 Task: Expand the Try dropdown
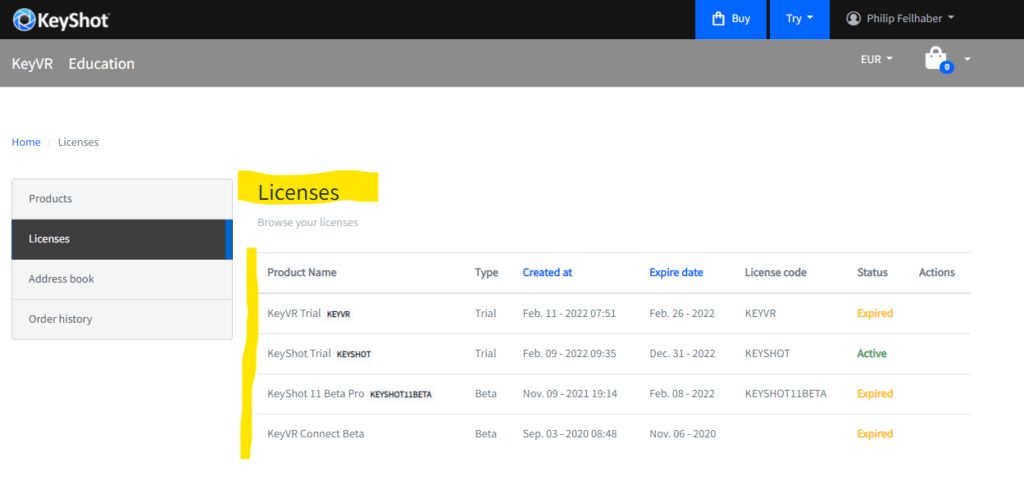pyautogui.click(x=799, y=19)
